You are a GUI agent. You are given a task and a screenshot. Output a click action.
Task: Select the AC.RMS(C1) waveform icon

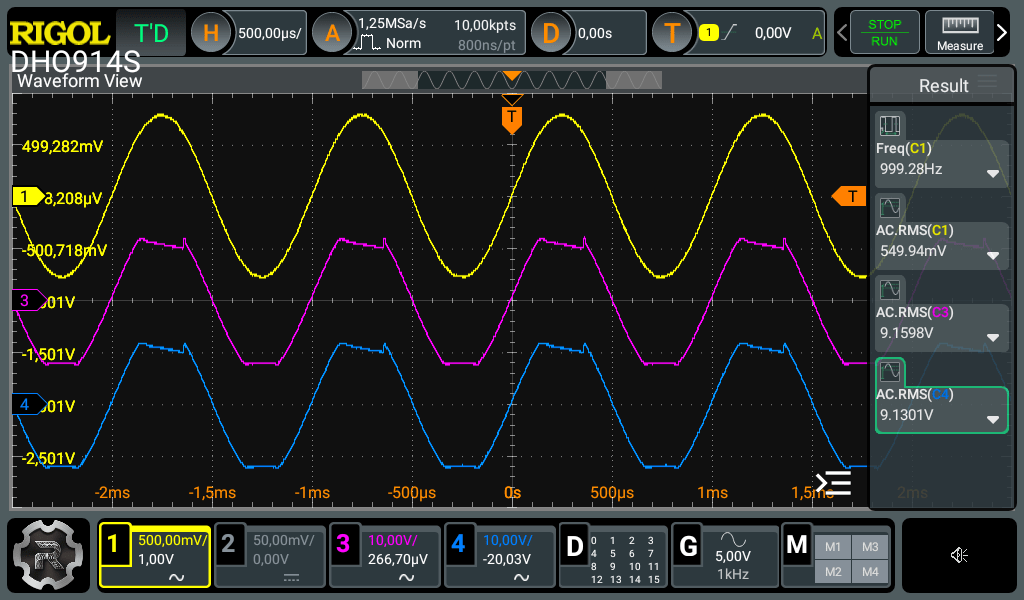[889, 208]
